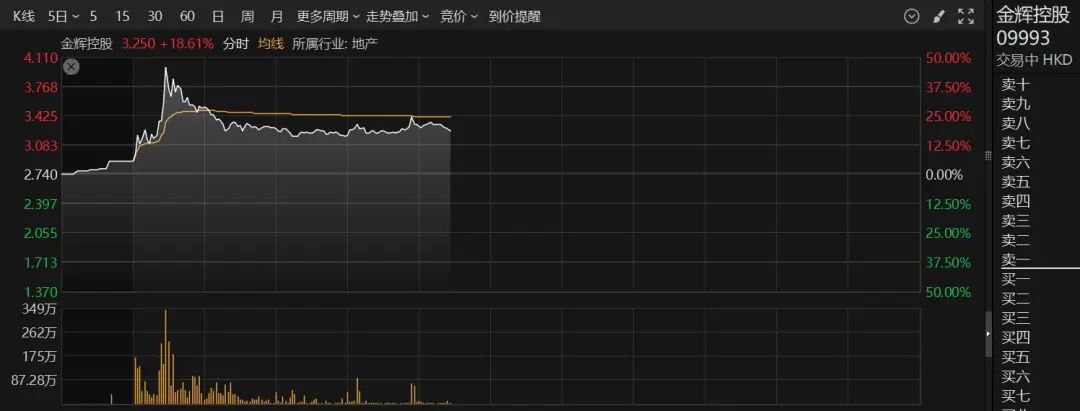Screen dimensions: 1080x411
Task: Click the red 50.00% axis label
Action: coord(948,59)
